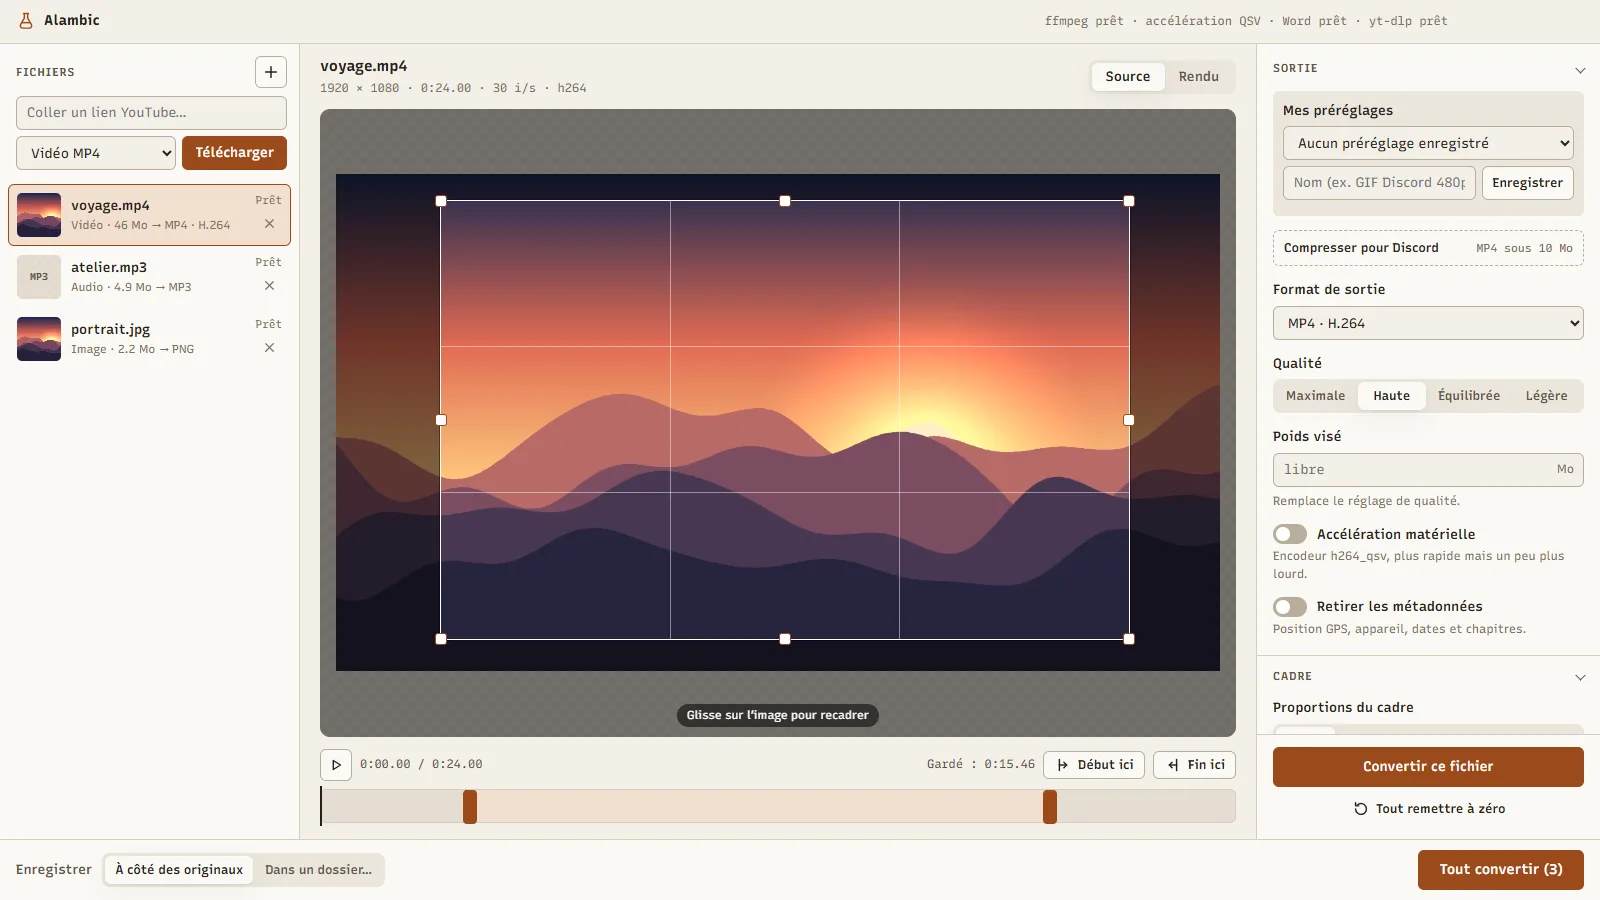Click the bottom-right crop handle
The height and width of the screenshot is (900, 1600).
pos(1129,639)
